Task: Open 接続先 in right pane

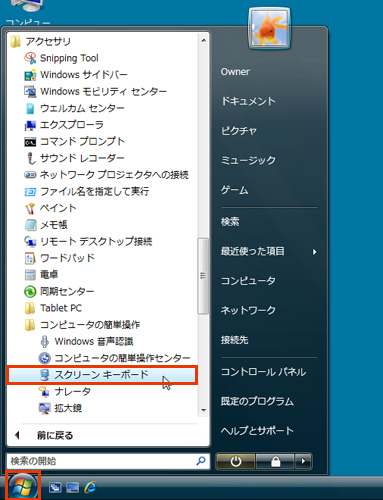Action: click(x=234, y=340)
